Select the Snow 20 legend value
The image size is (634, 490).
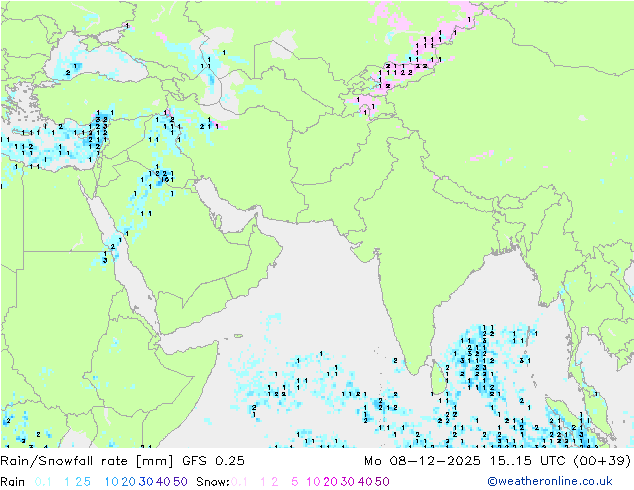(330, 482)
